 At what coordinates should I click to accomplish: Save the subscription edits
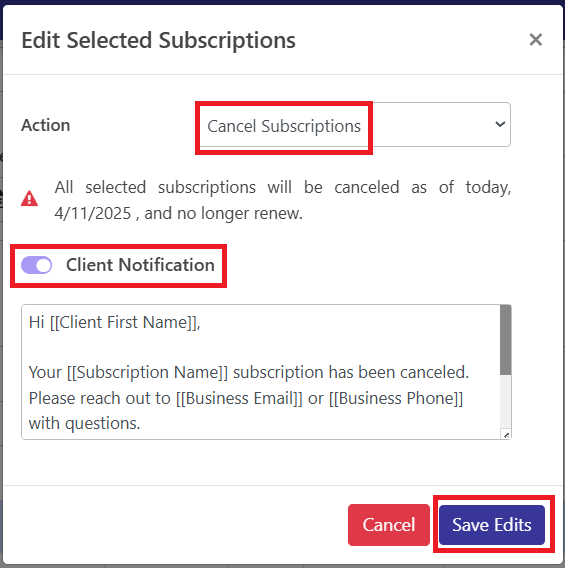pyautogui.click(x=492, y=525)
